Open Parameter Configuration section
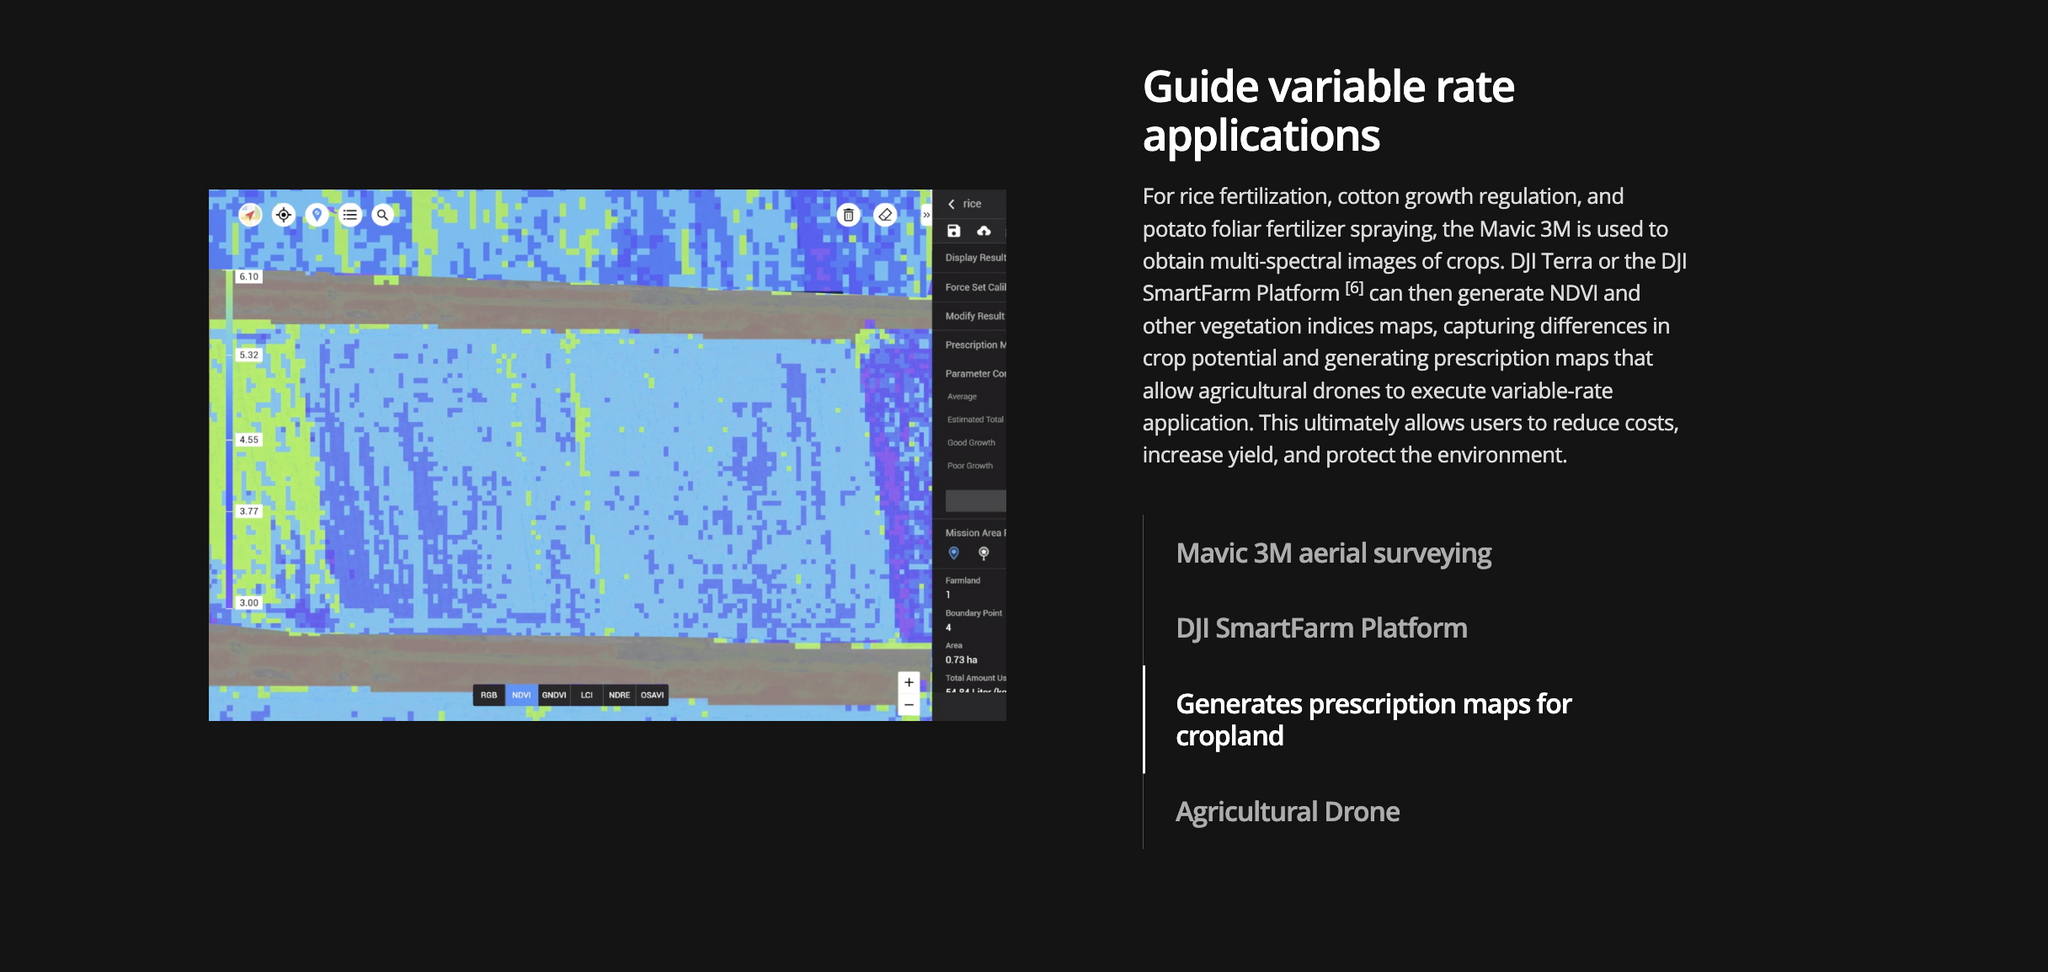The width and height of the screenshot is (2048, 972). (975, 374)
